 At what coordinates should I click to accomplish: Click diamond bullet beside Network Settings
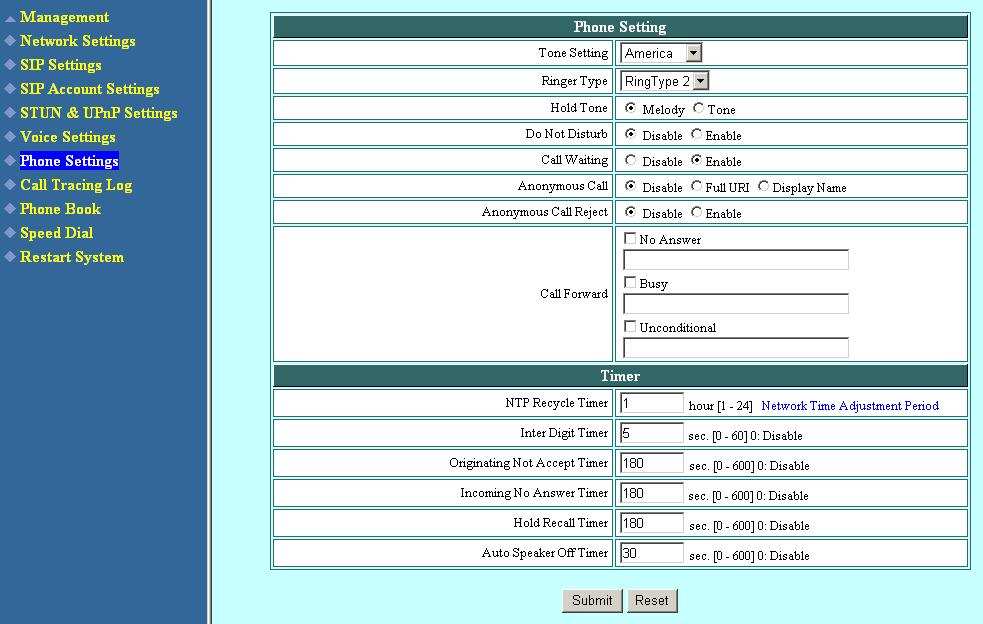coord(10,40)
